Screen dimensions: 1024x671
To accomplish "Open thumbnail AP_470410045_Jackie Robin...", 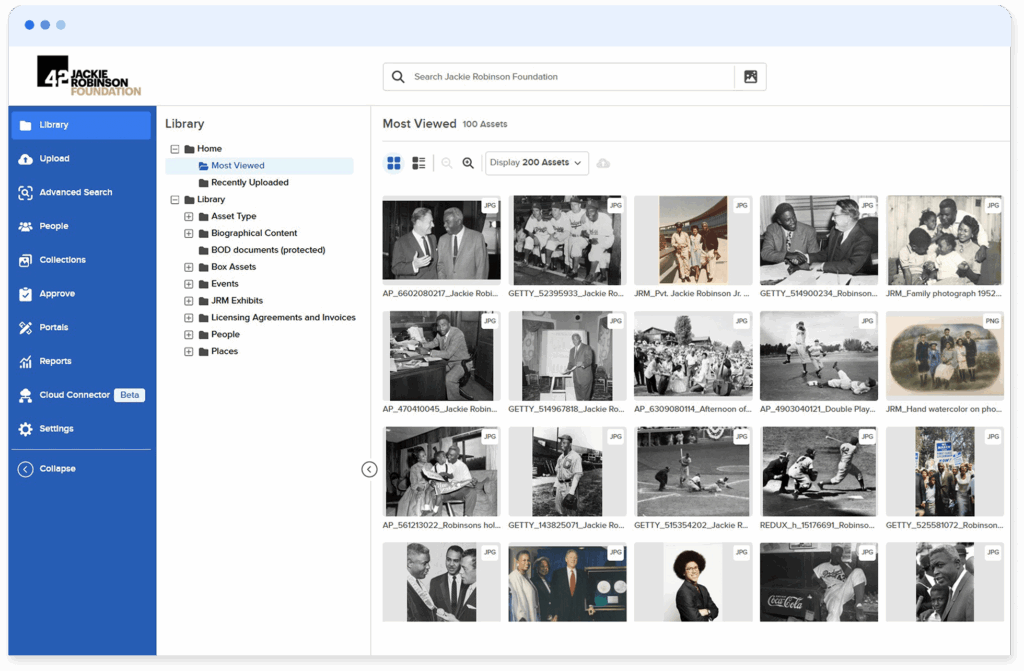I will pyautogui.click(x=441, y=356).
